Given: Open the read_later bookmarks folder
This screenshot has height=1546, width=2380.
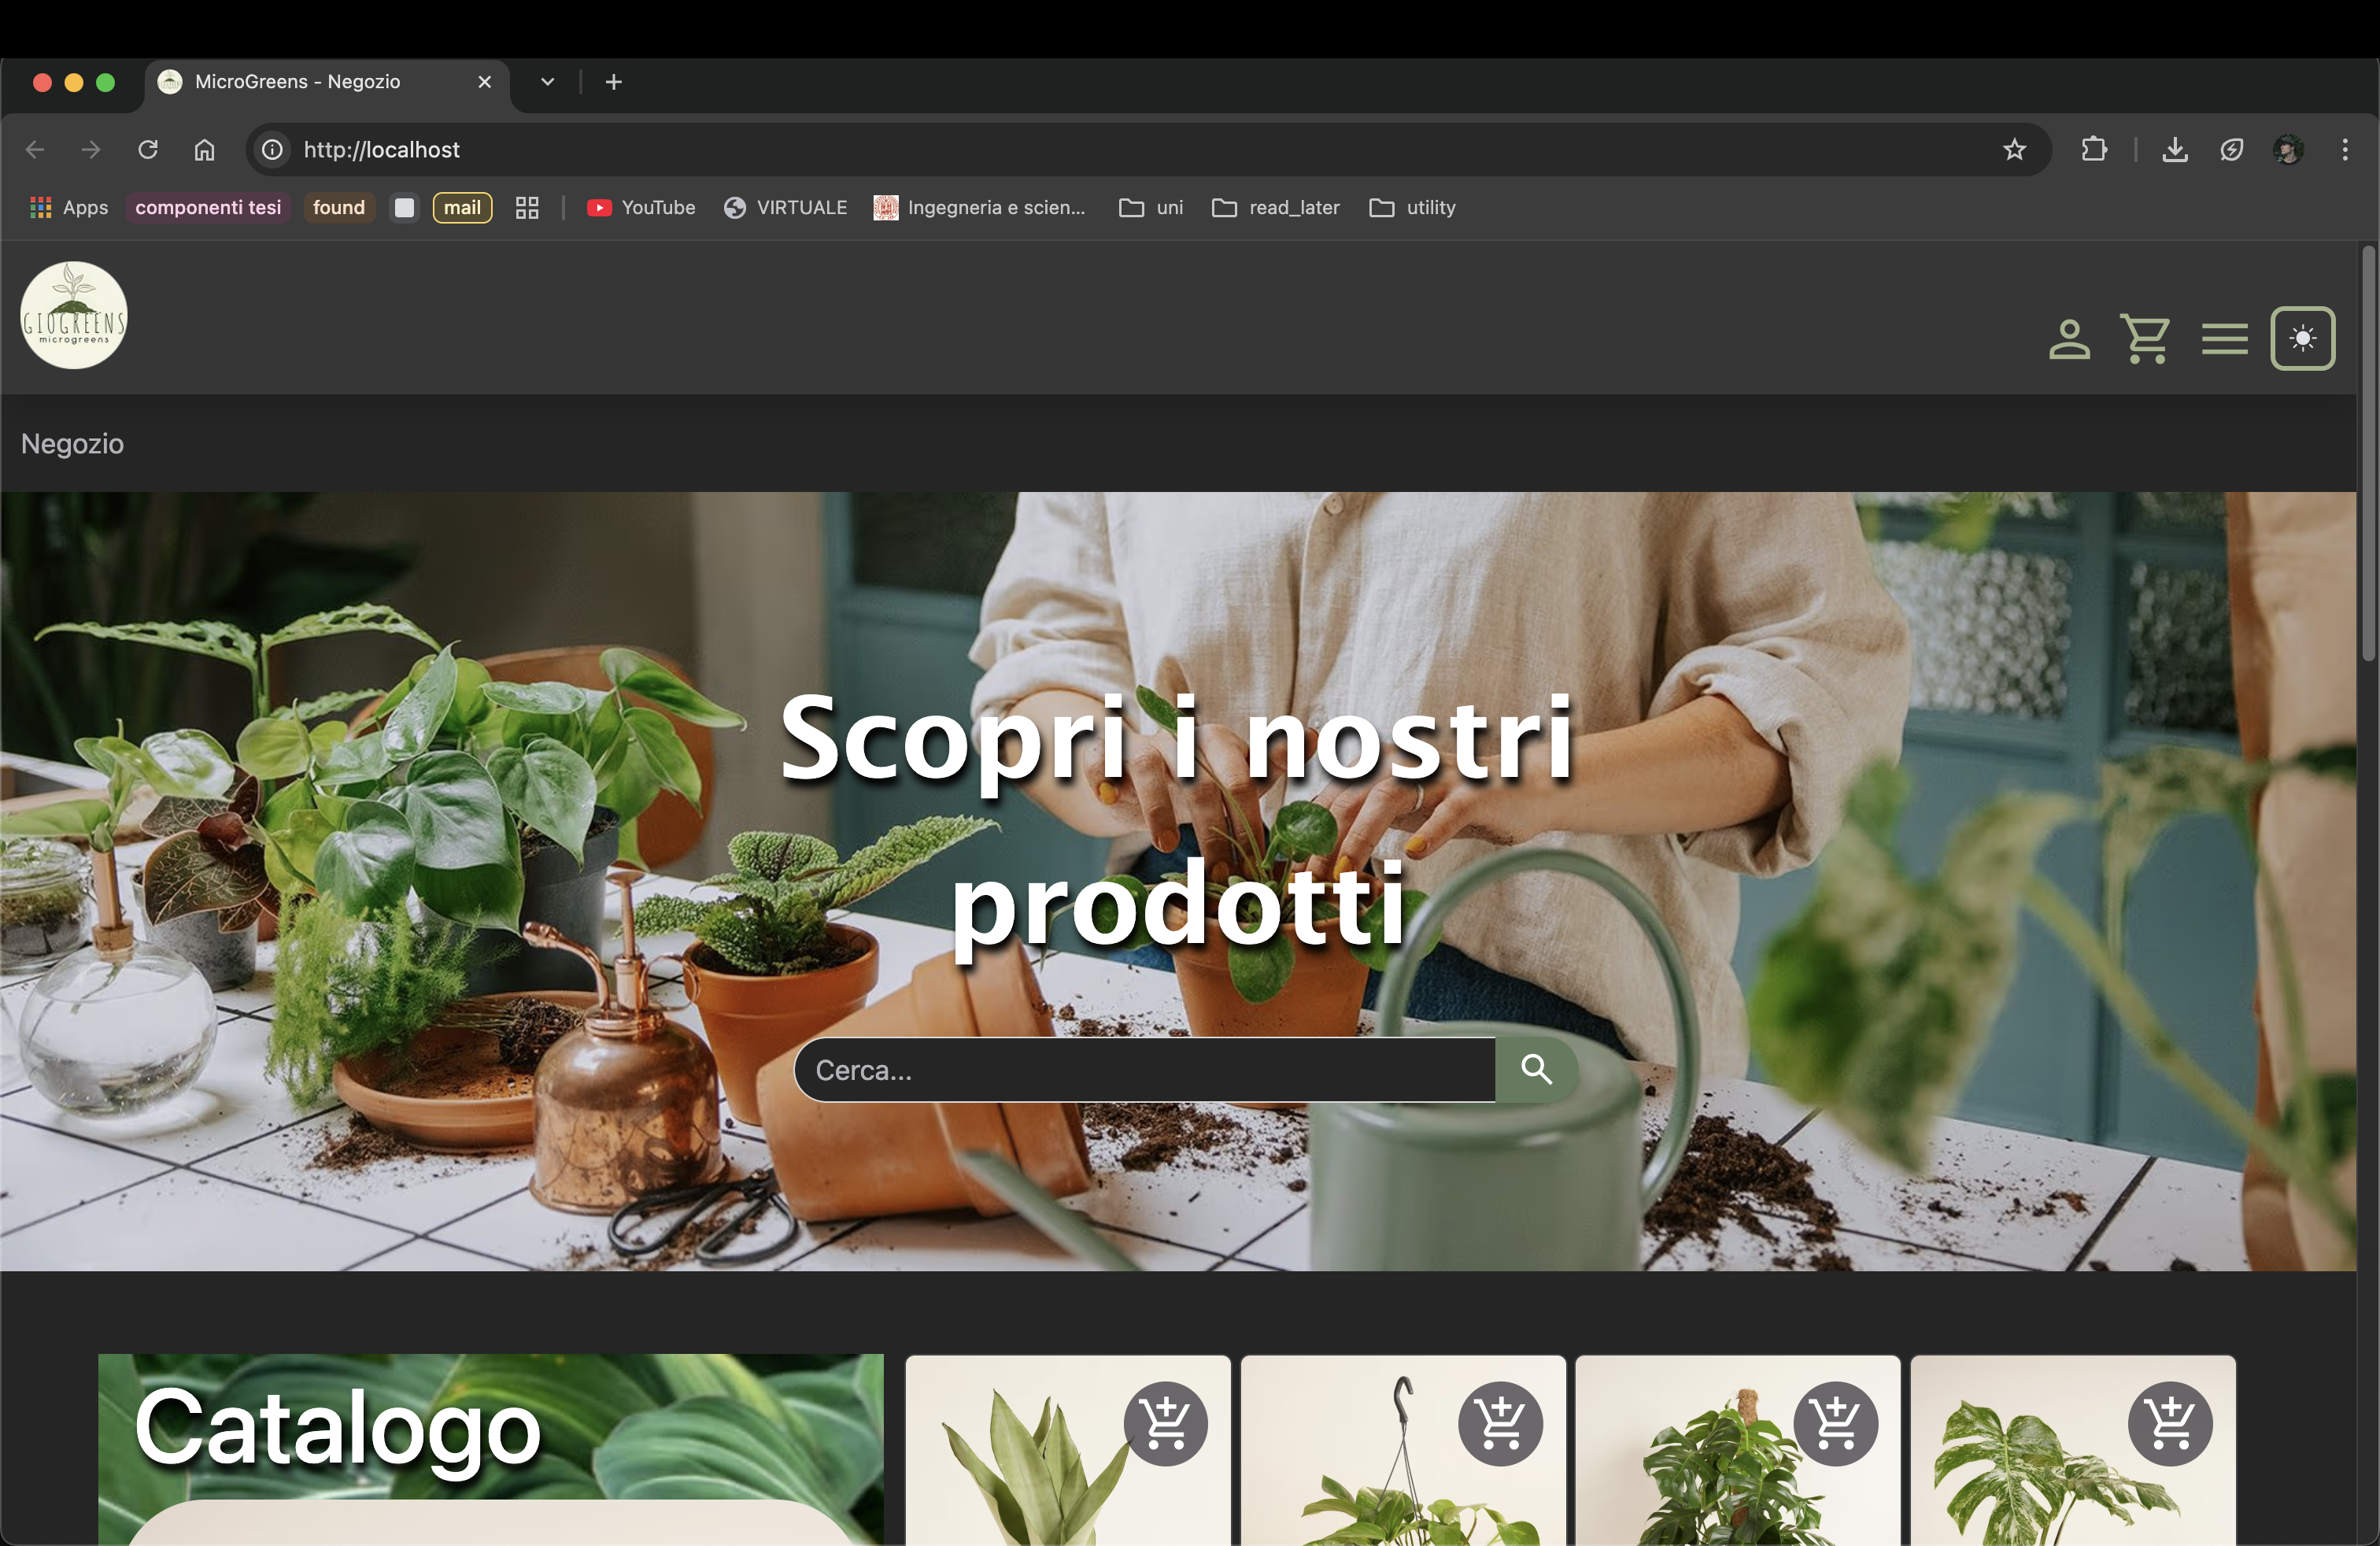Looking at the screenshot, I should tap(1276, 208).
